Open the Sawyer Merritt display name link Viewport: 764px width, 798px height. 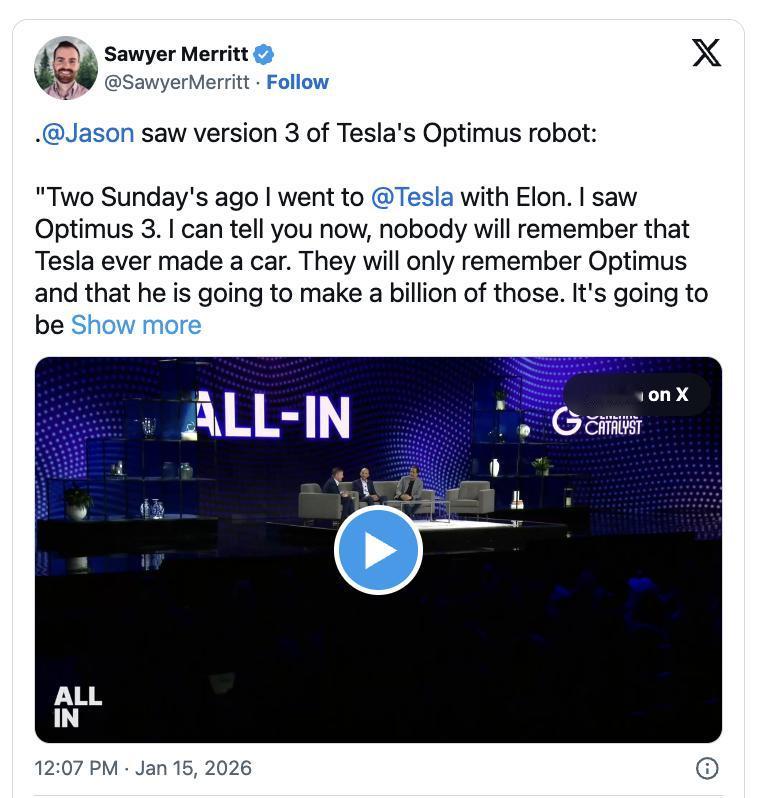(175, 54)
